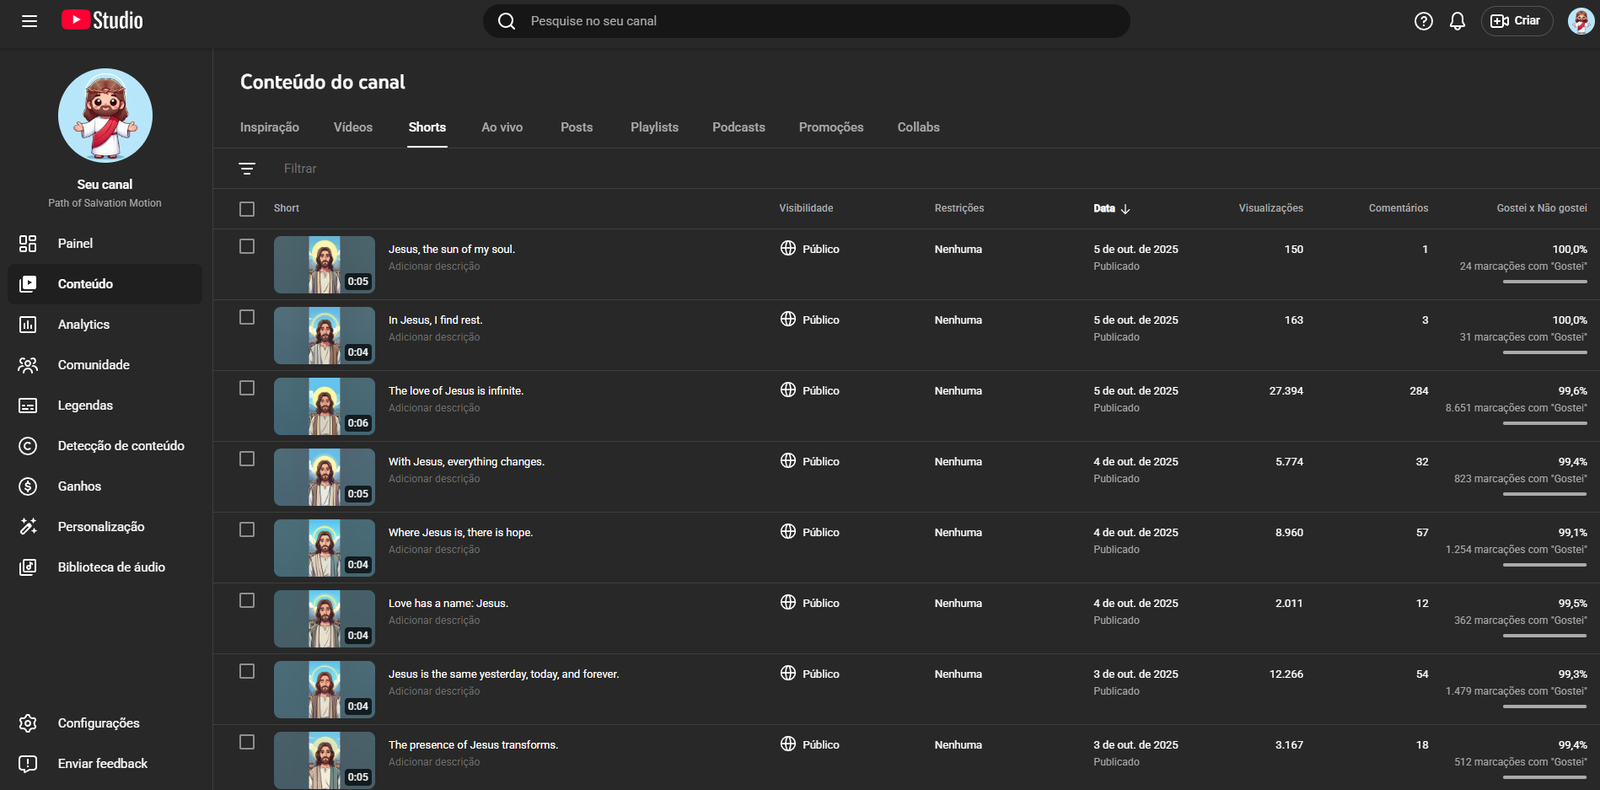This screenshot has width=1600, height=790.
Task: Open the account avatar menu
Action: click(x=1580, y=21)
